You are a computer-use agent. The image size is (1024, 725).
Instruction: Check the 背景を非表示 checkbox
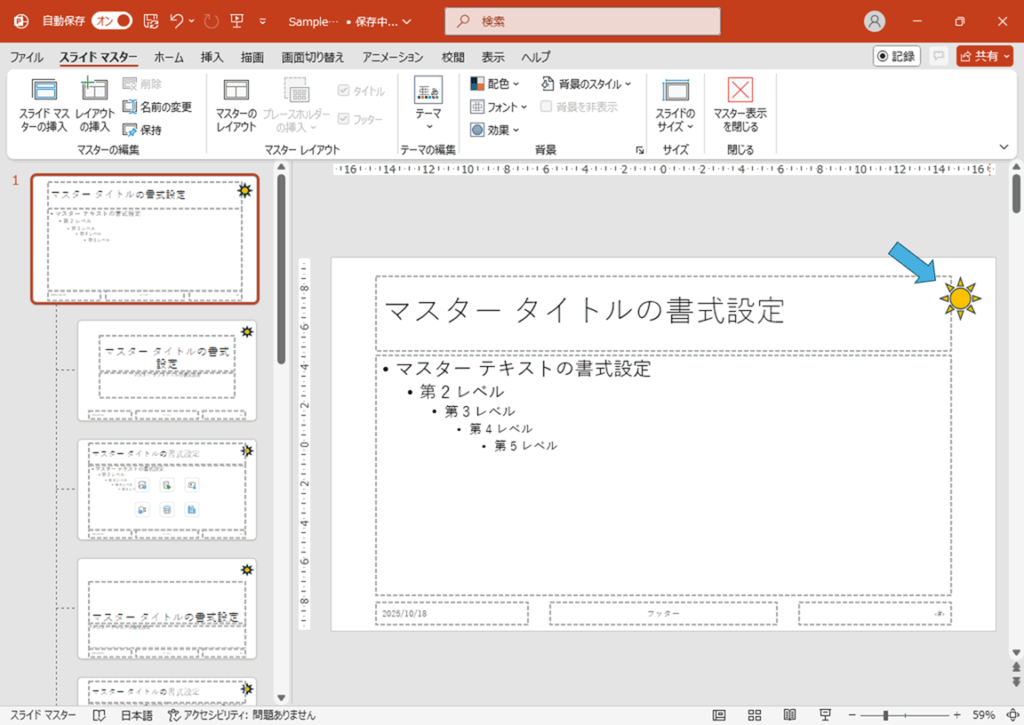[x=546, y=107]
